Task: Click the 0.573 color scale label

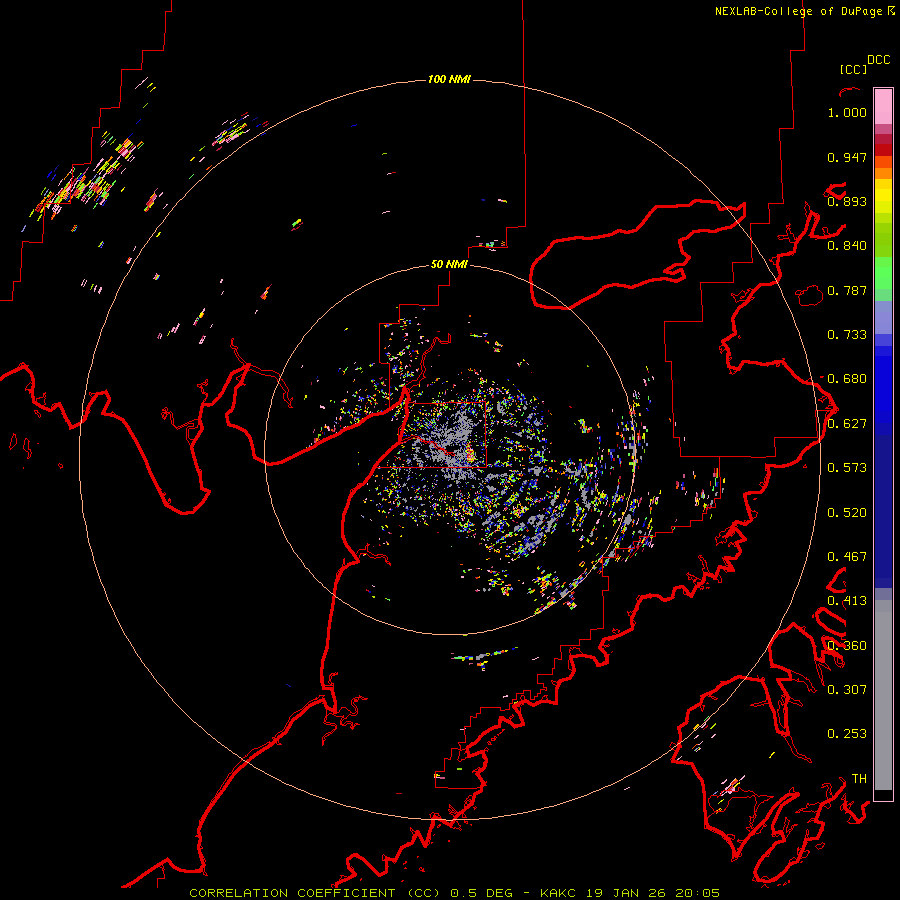Action: tap(847, 468)
